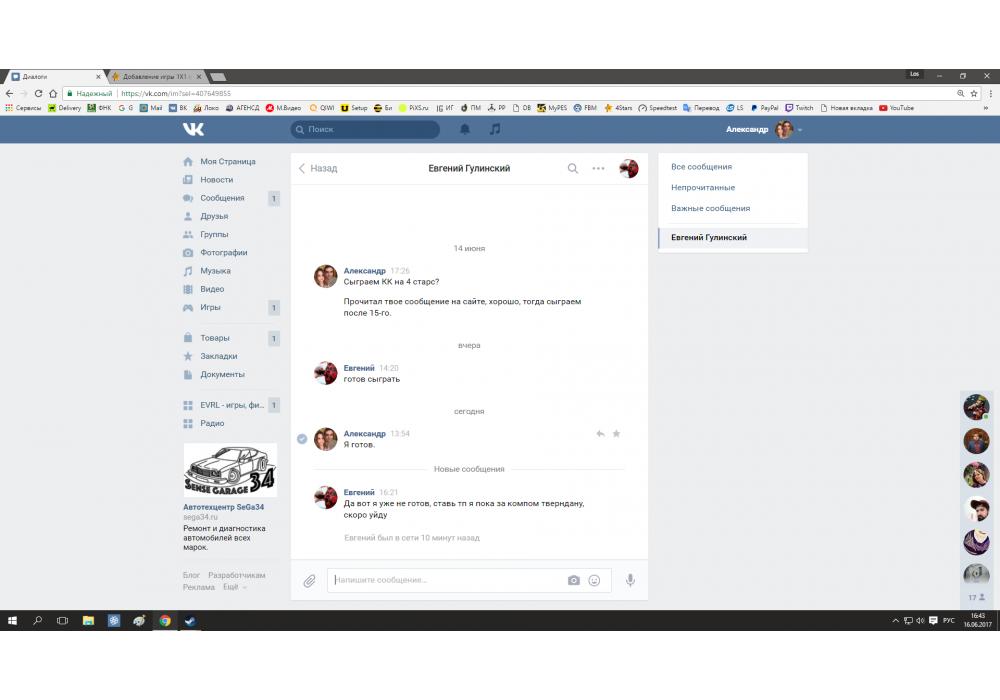Click the message input field

tap(445, 580)
